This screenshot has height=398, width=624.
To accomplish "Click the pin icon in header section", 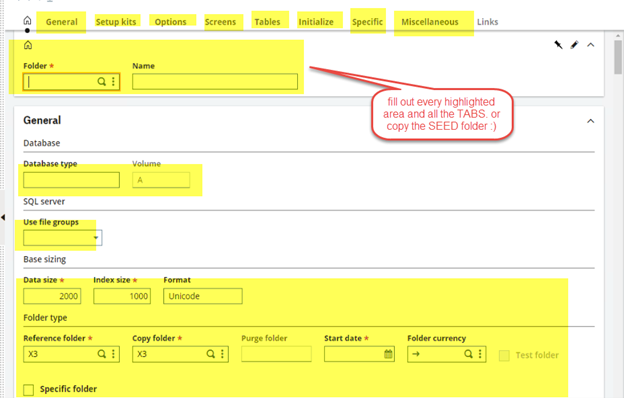I will point(558,45).
